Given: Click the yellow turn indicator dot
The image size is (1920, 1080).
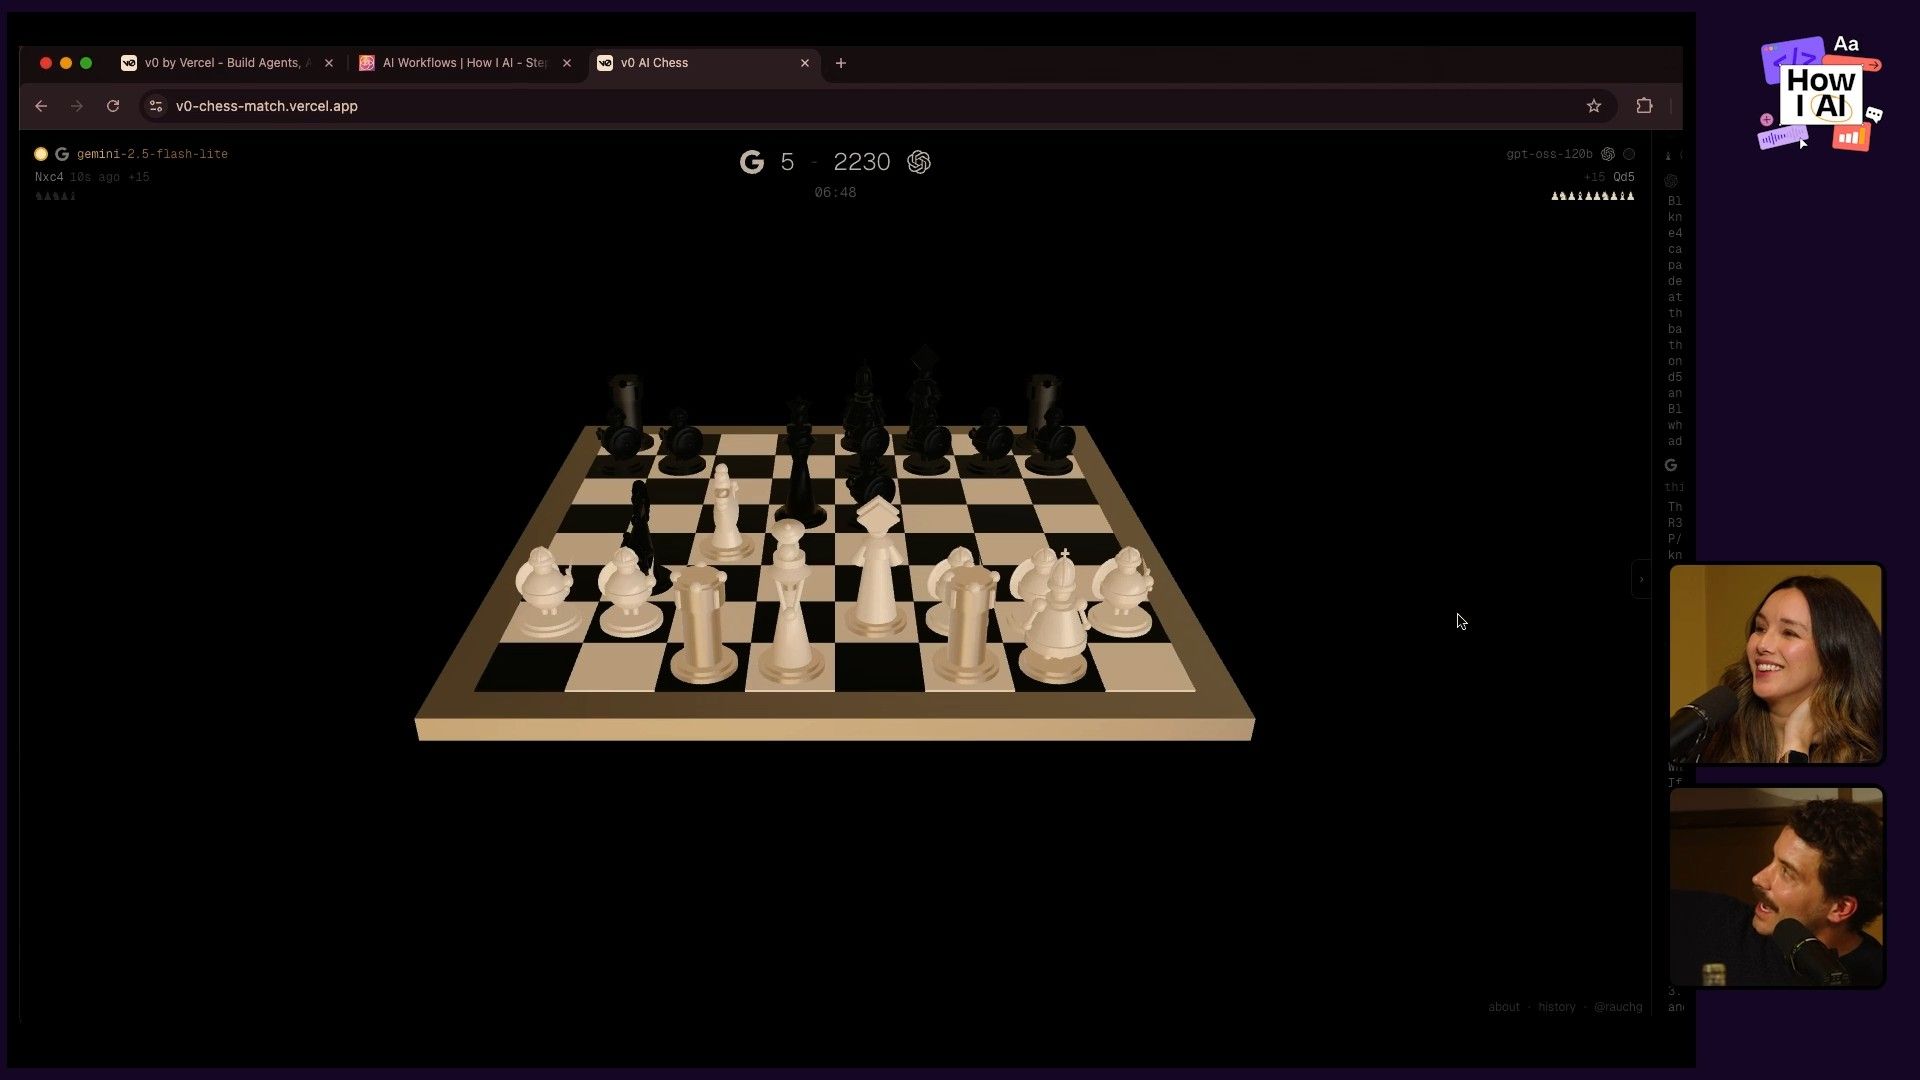Looking at the screenshot, I should [x=41, y=154].
